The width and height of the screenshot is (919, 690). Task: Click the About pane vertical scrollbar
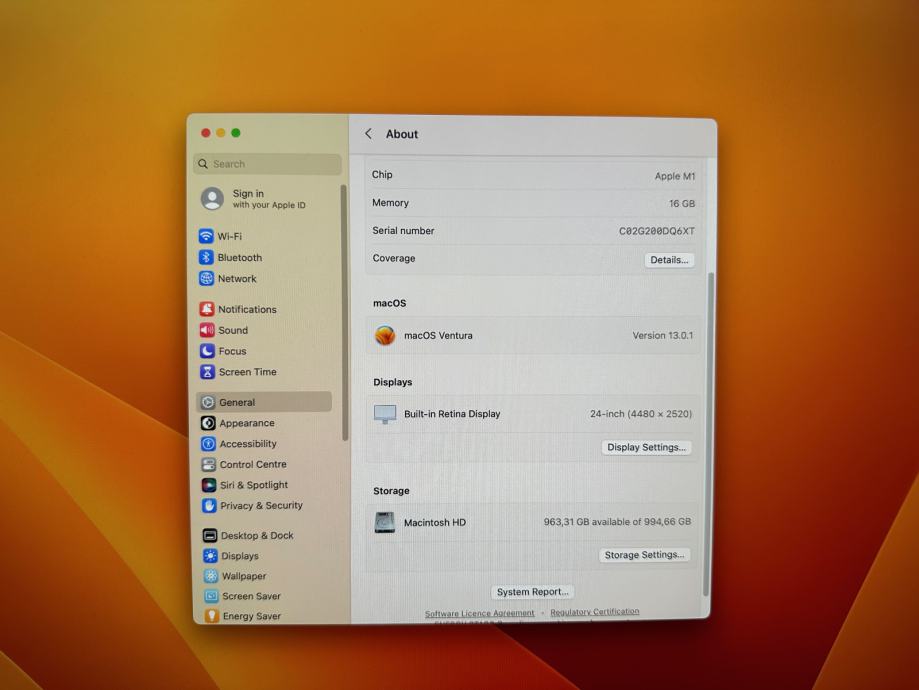coord(710,434)
